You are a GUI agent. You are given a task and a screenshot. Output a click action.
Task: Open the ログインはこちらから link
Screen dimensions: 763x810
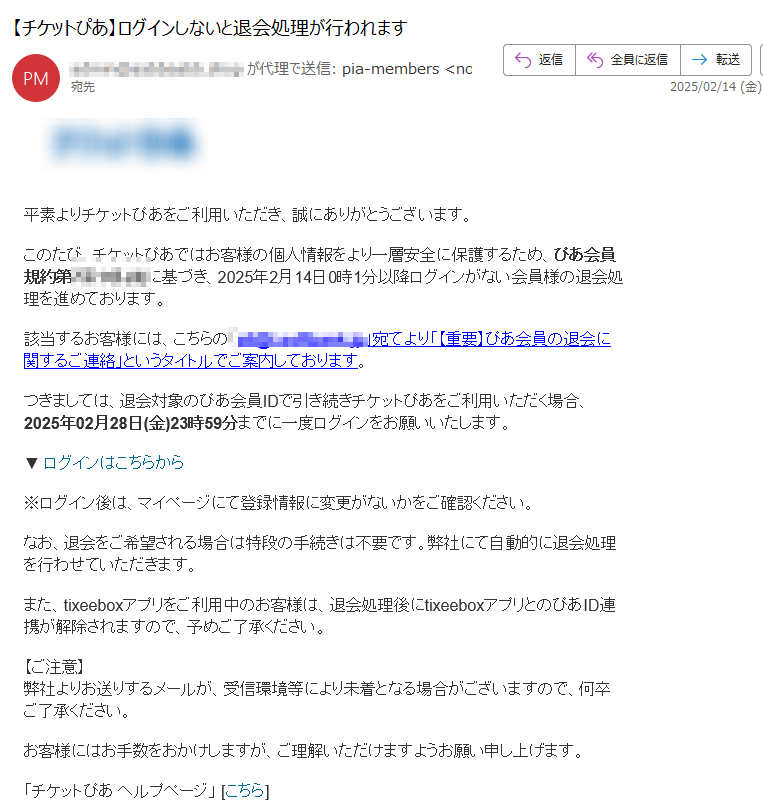click(x=113, y=462)
